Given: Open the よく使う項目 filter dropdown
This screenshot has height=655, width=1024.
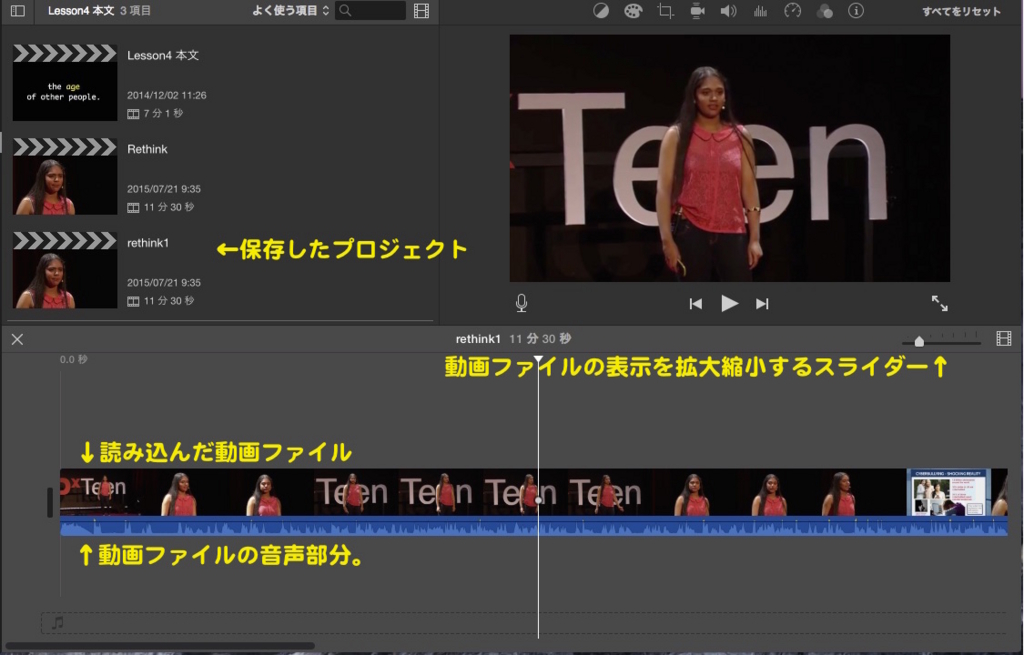Looking at the screenshot, I should pos(290,10).
